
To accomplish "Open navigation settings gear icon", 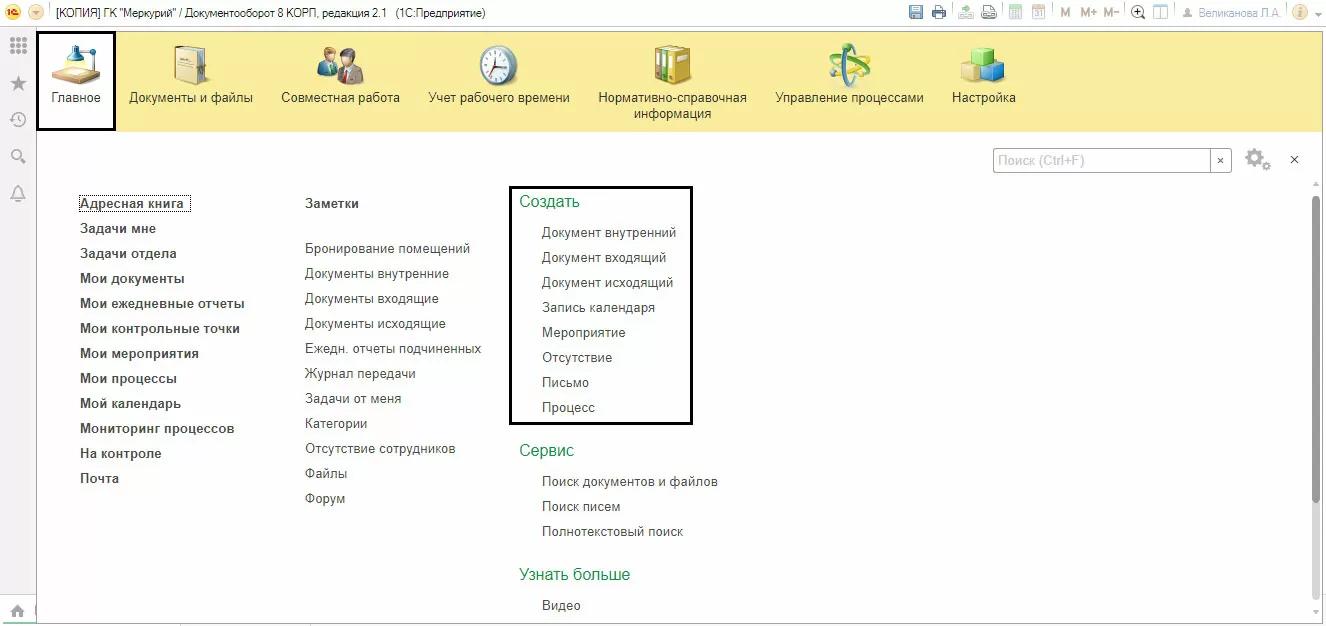I will pos(1257,160).
